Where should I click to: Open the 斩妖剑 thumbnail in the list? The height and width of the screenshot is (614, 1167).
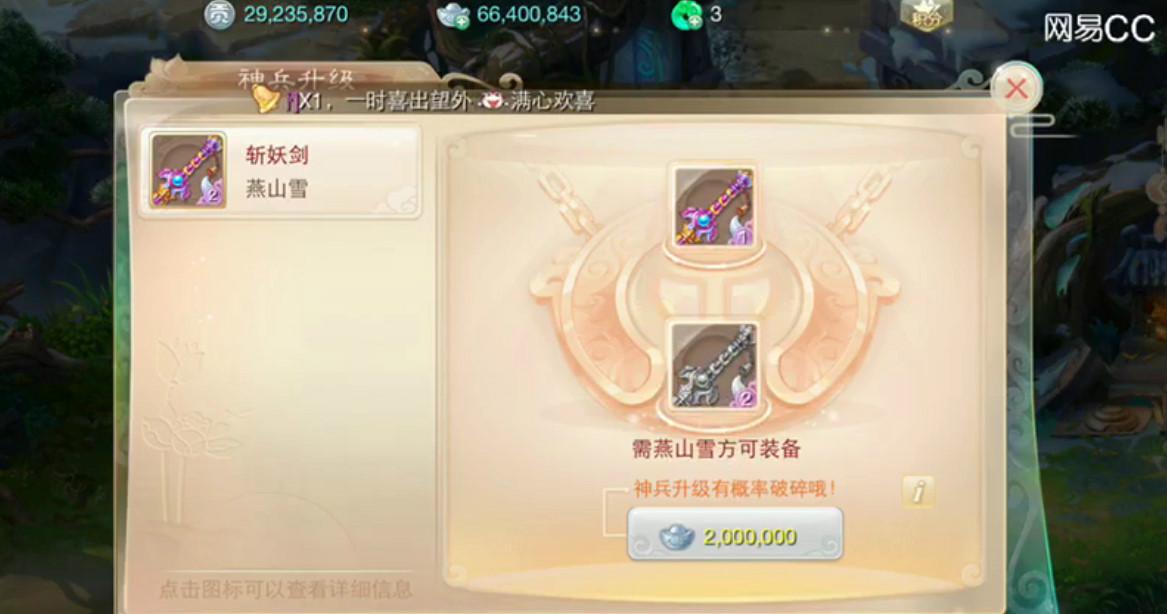188,170
